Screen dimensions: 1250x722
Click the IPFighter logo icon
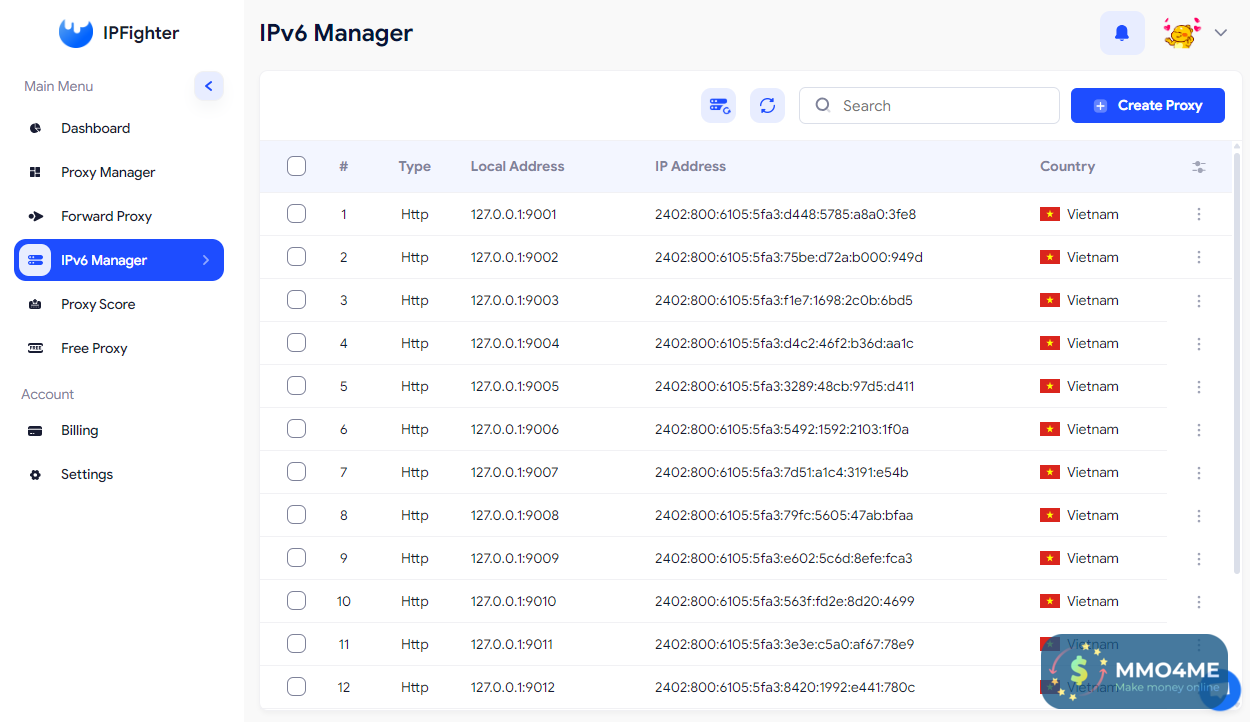[76, 33]
